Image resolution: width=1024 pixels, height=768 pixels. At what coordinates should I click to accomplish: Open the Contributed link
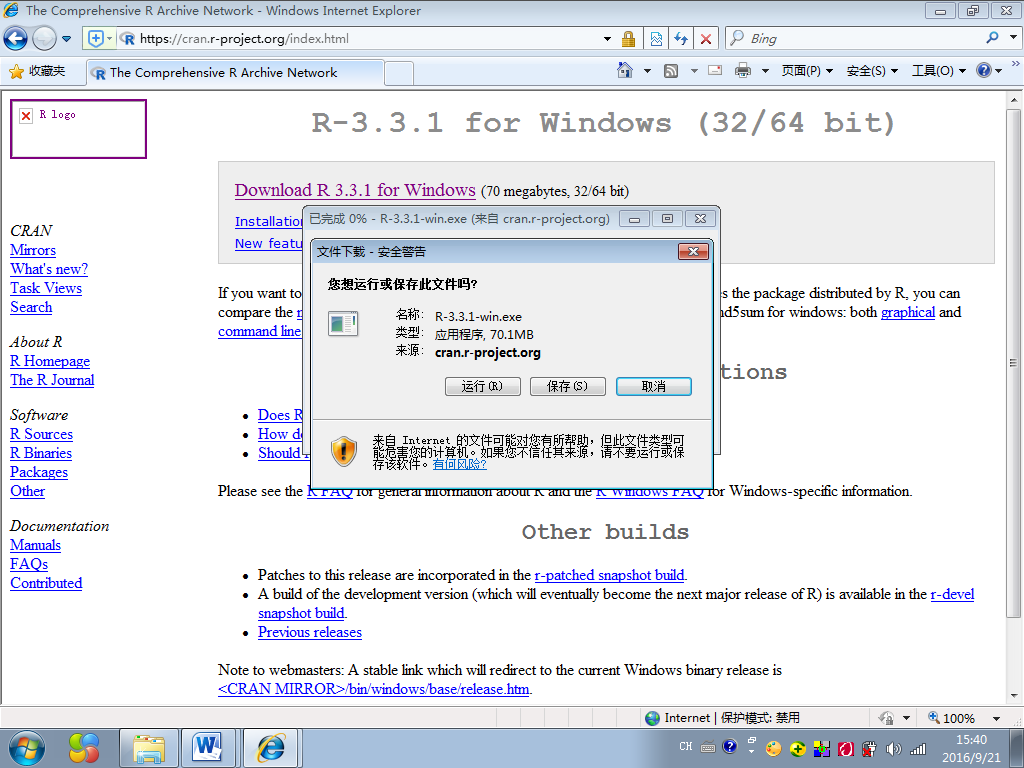[x=46, y=583]
